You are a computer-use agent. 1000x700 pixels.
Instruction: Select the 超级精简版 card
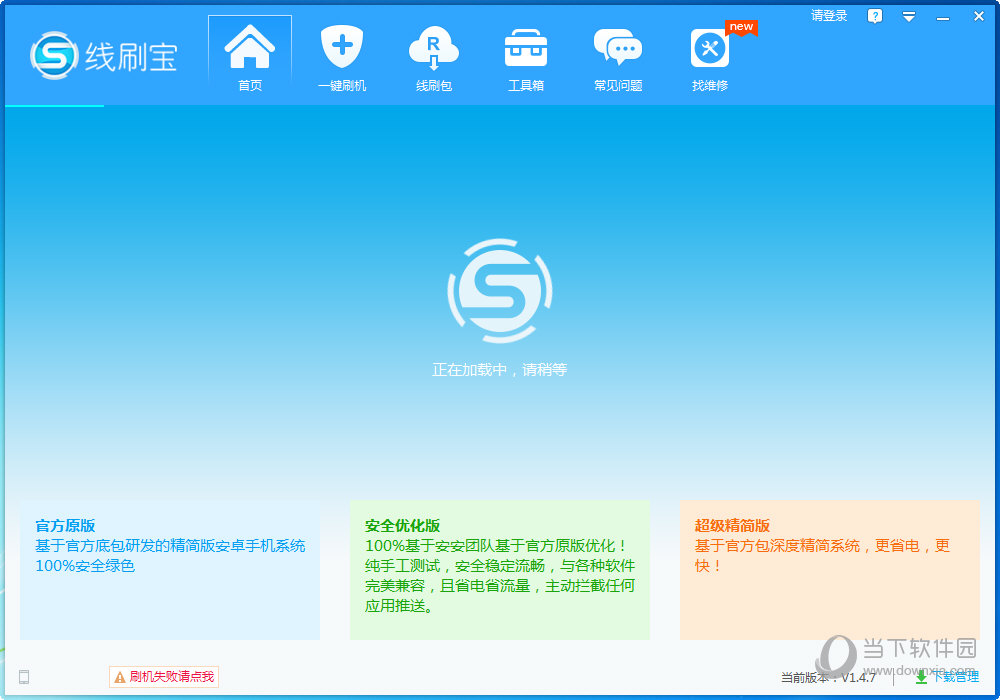click(830, 570)
